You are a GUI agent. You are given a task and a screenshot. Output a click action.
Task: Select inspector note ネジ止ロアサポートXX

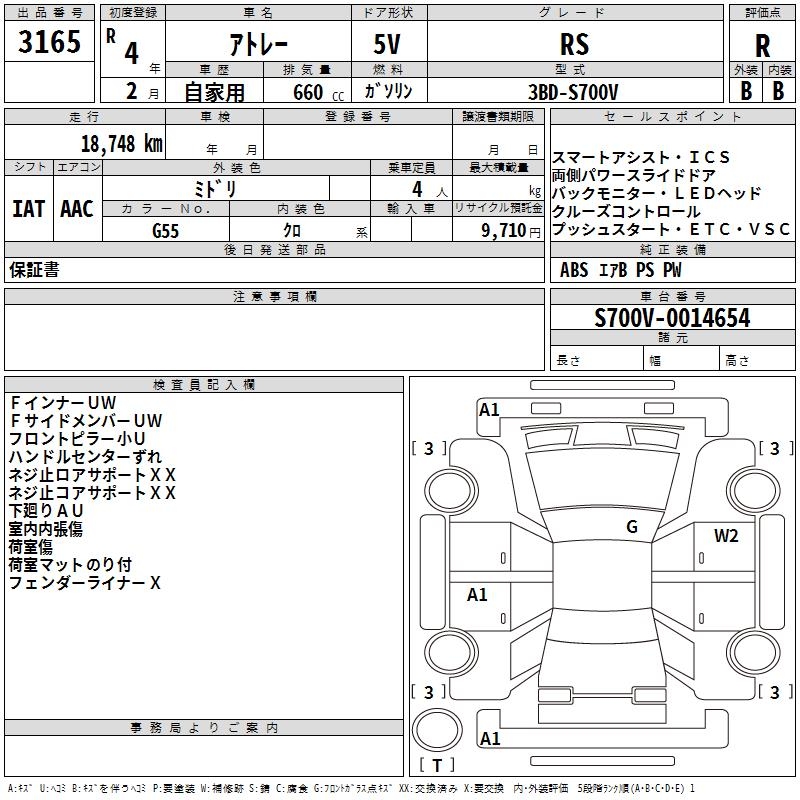tap(92, 474)
